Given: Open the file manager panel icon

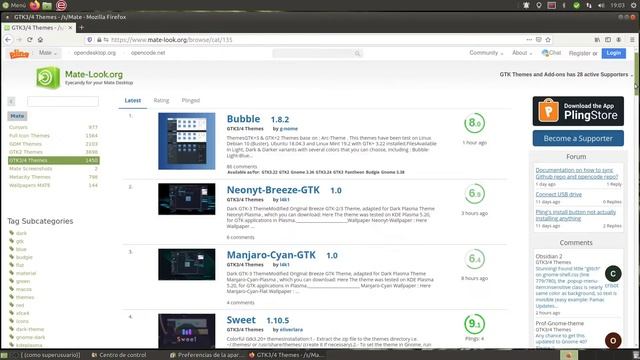Looking at the screenshot, I should pyautogui.click(x=47, y=5).
